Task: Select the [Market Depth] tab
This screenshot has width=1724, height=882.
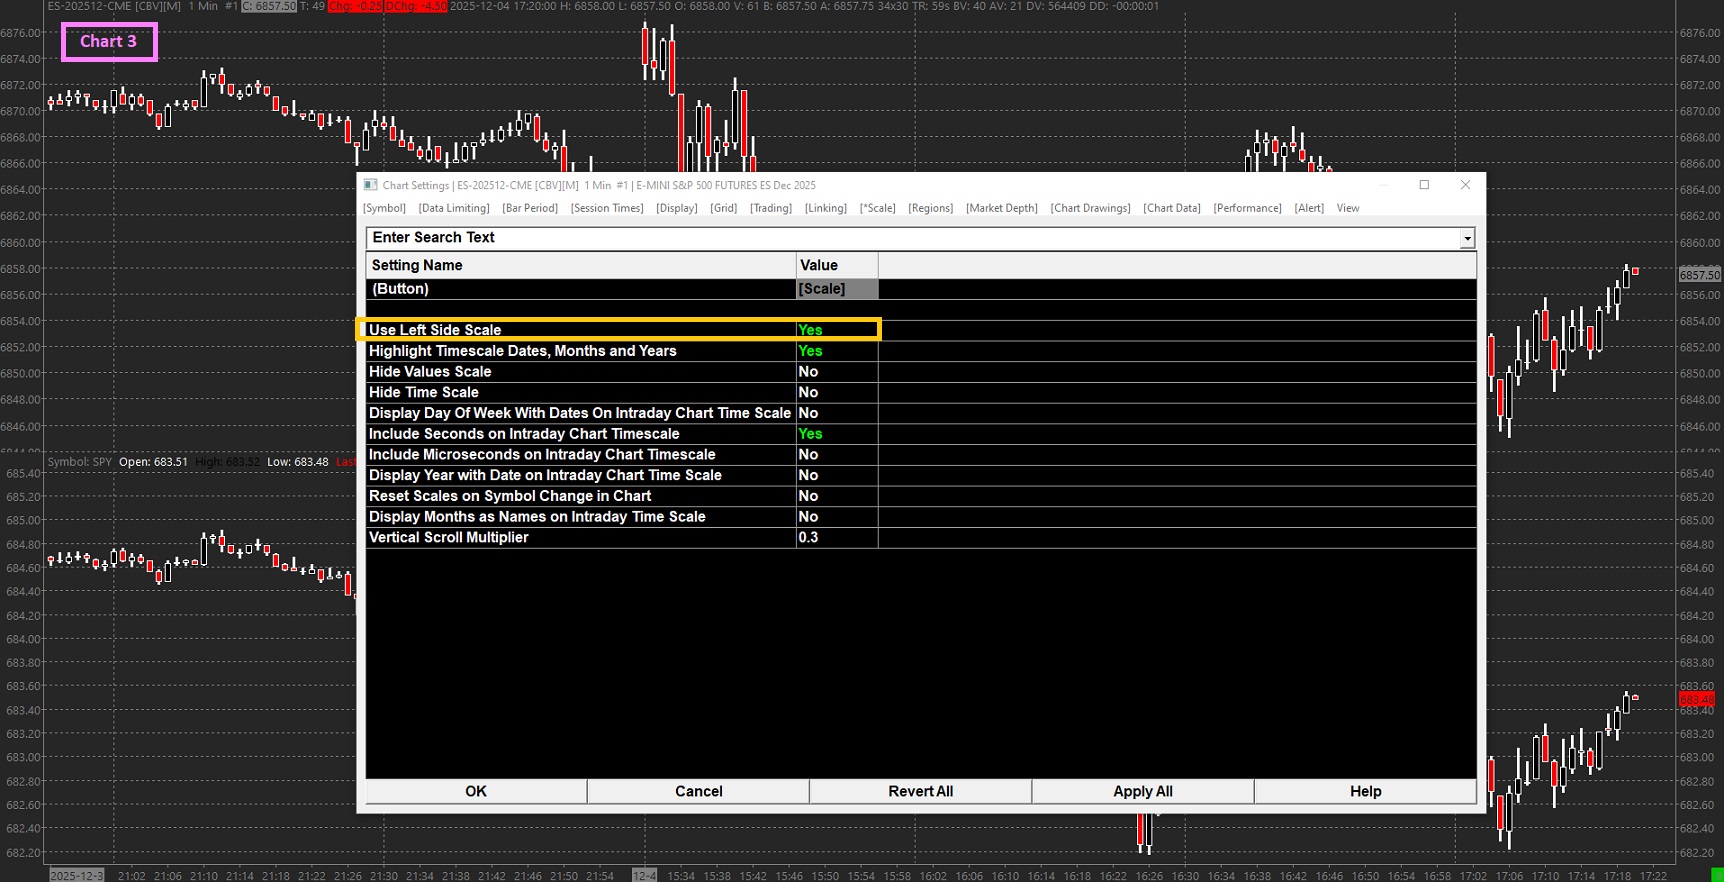Action: click(1001, 208)
